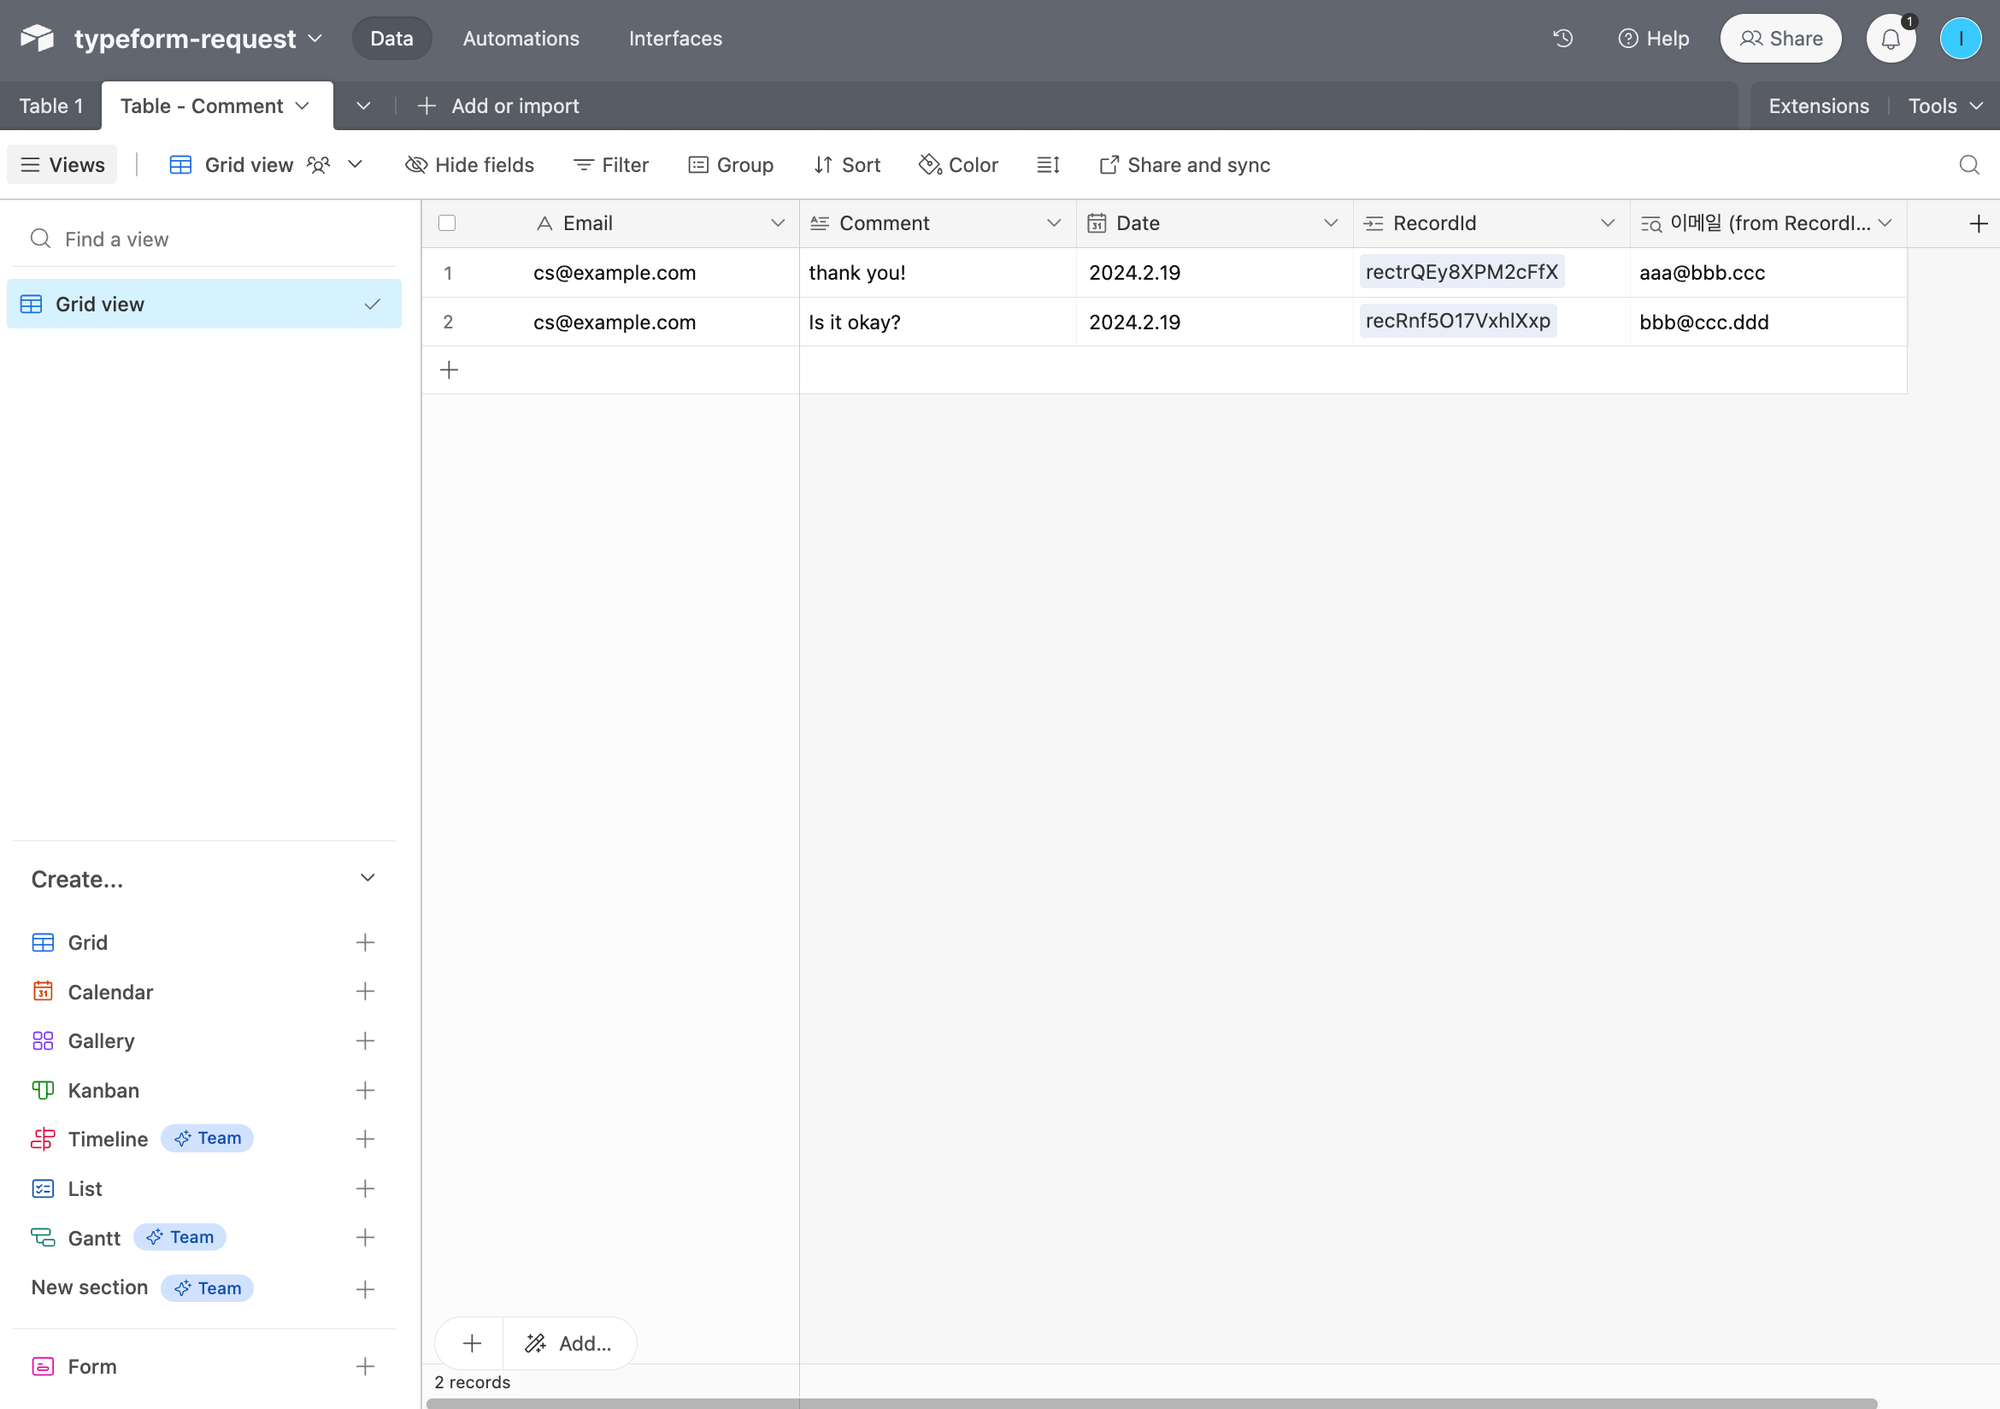Open Group toolbar option

[x=731, y=165]
